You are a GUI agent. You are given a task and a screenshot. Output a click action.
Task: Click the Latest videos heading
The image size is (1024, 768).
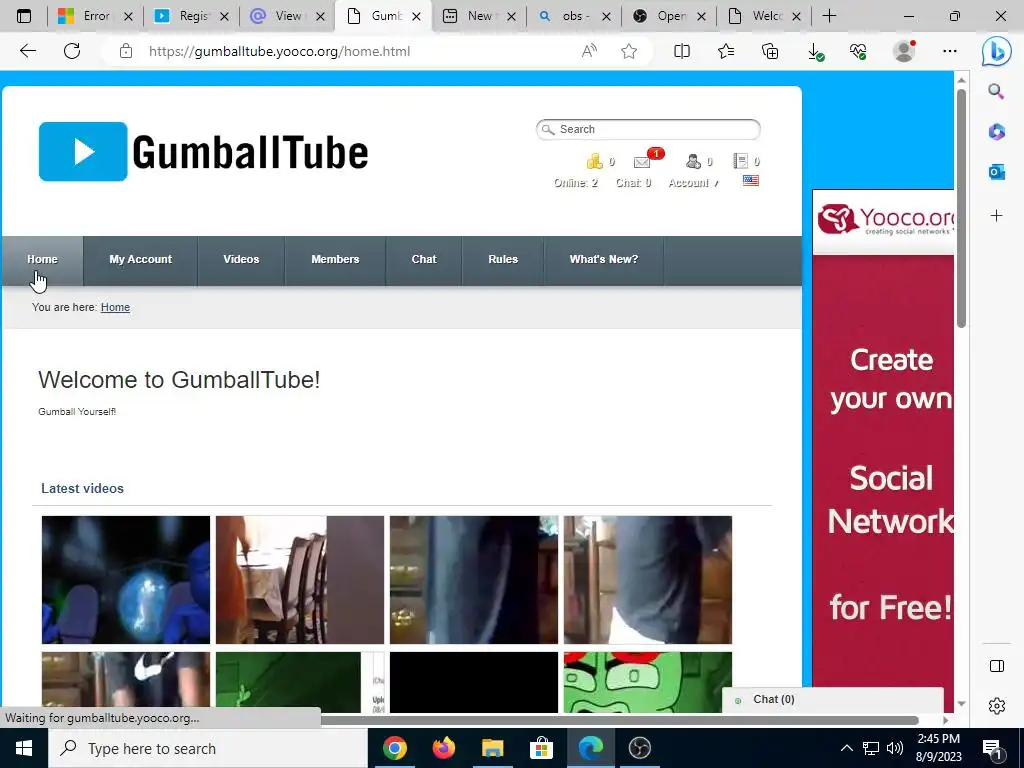[82, 488]
